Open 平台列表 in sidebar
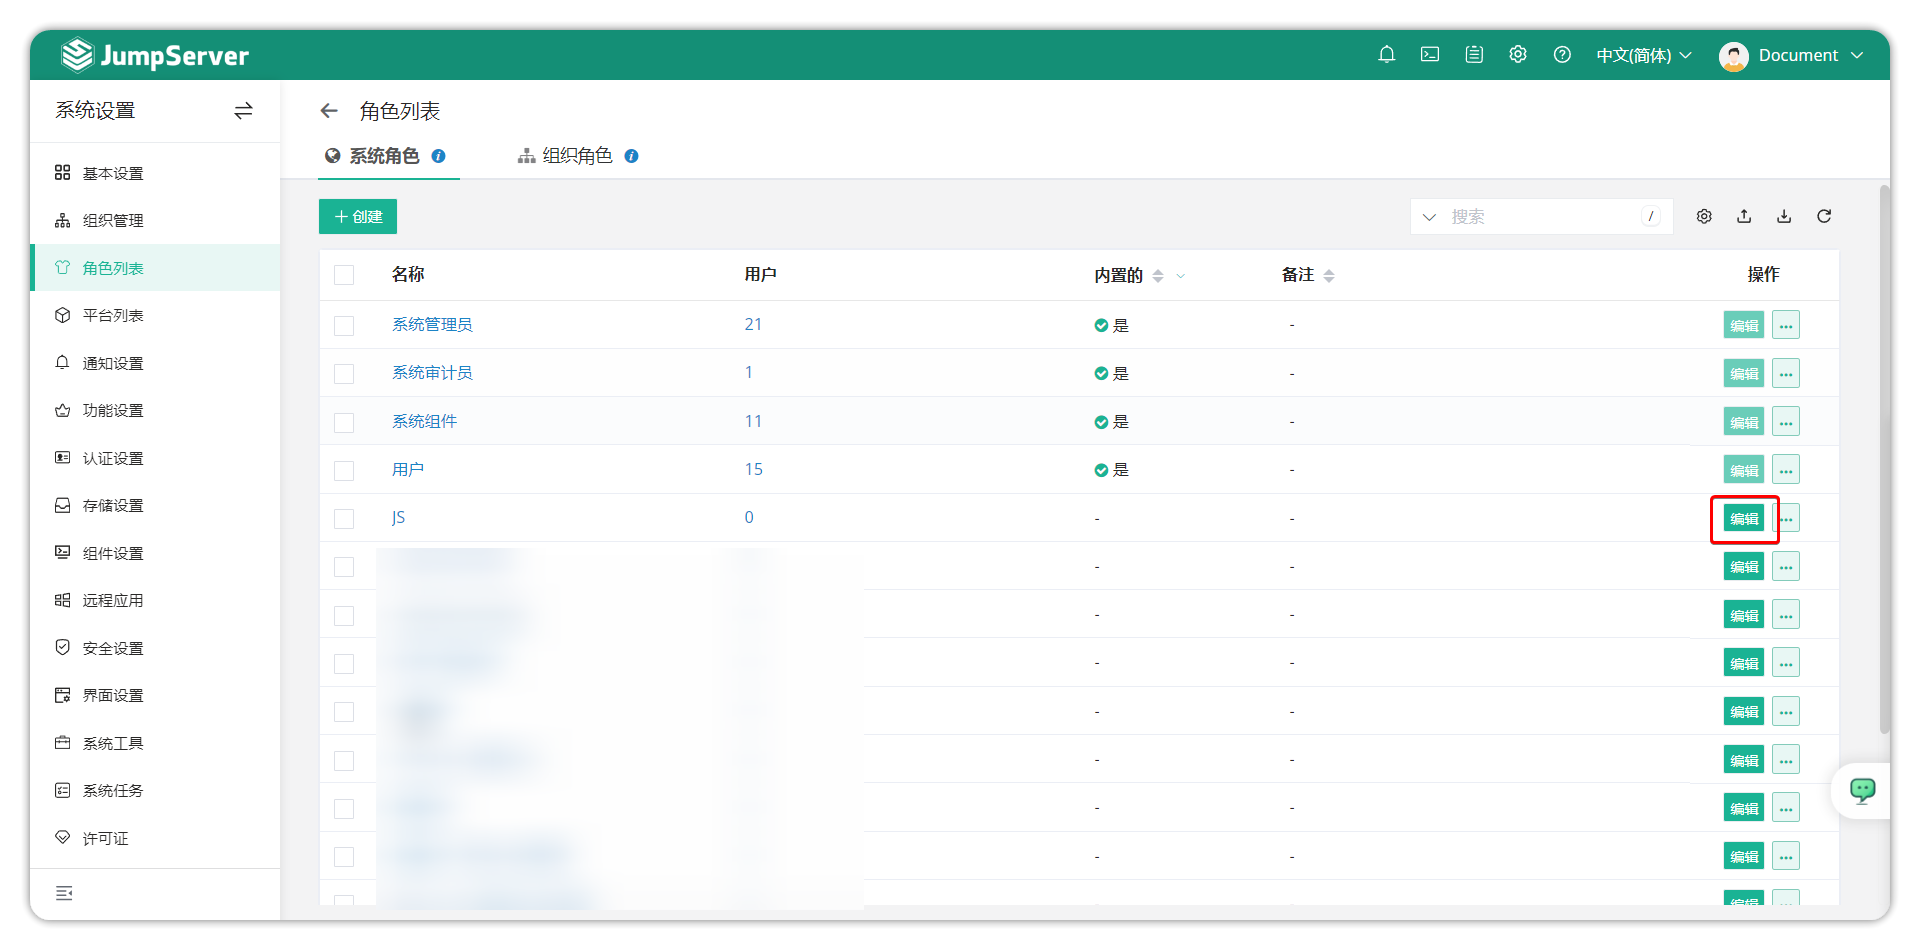 pos(155,315)
